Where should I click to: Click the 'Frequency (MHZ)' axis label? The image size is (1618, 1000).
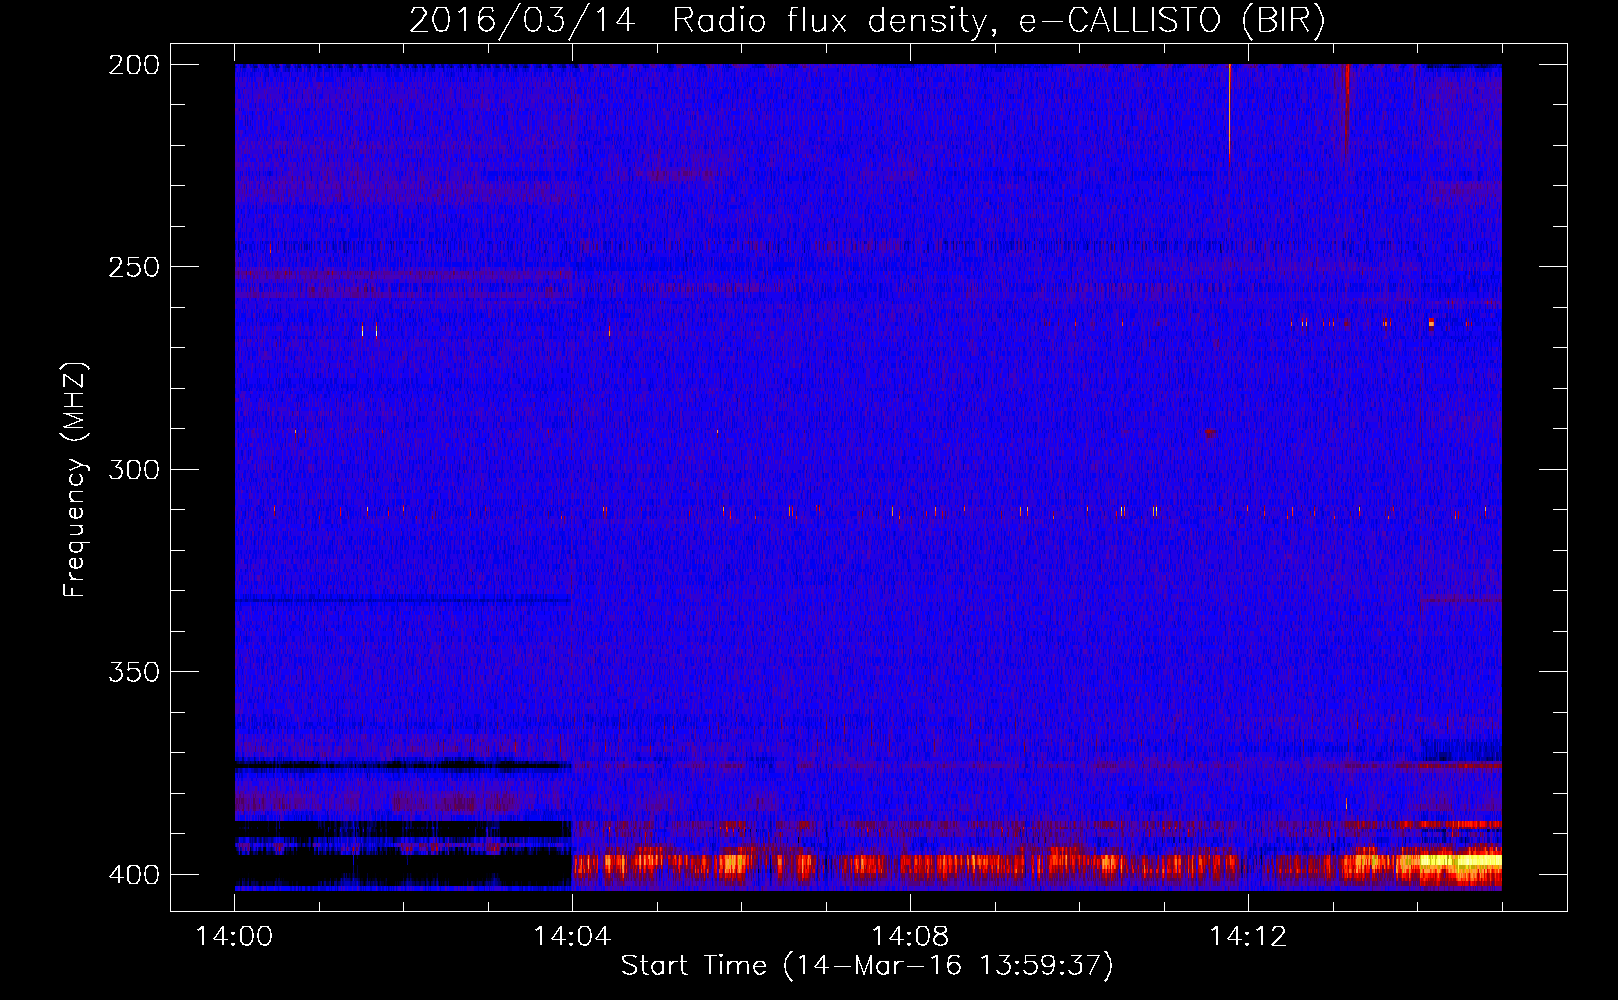coord(75,480)
